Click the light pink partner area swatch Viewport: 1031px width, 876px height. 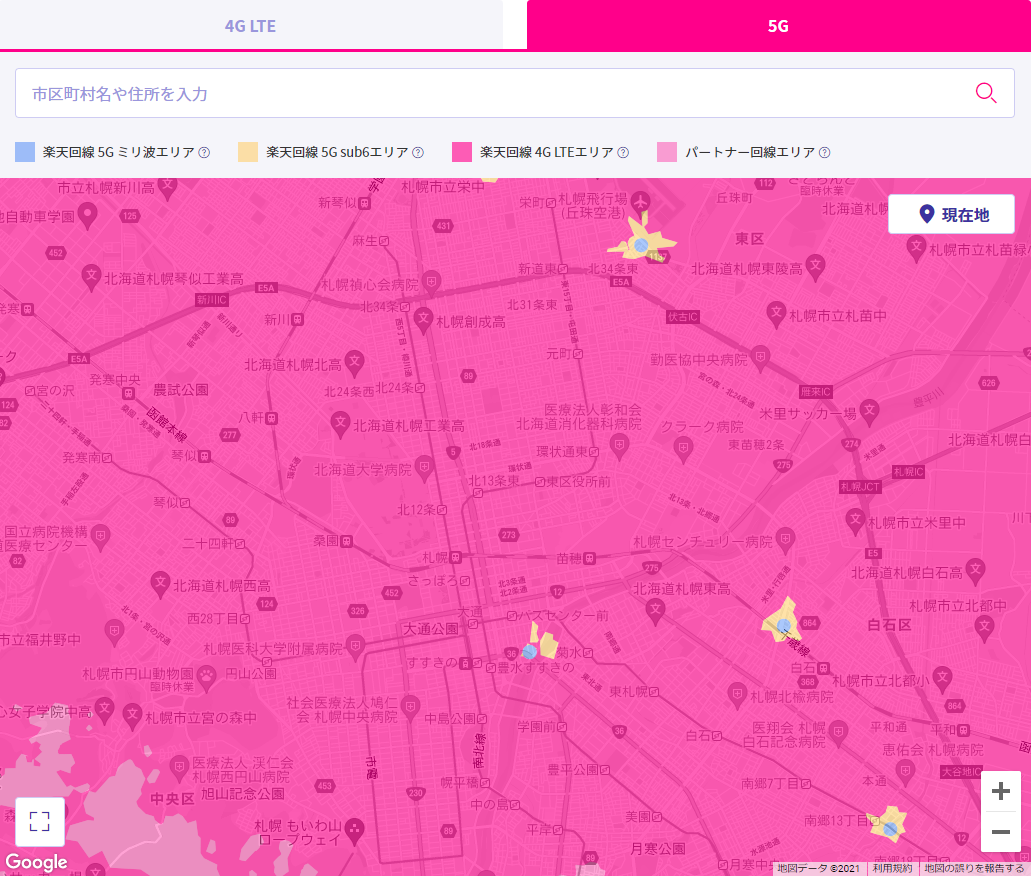coord(667,152)
